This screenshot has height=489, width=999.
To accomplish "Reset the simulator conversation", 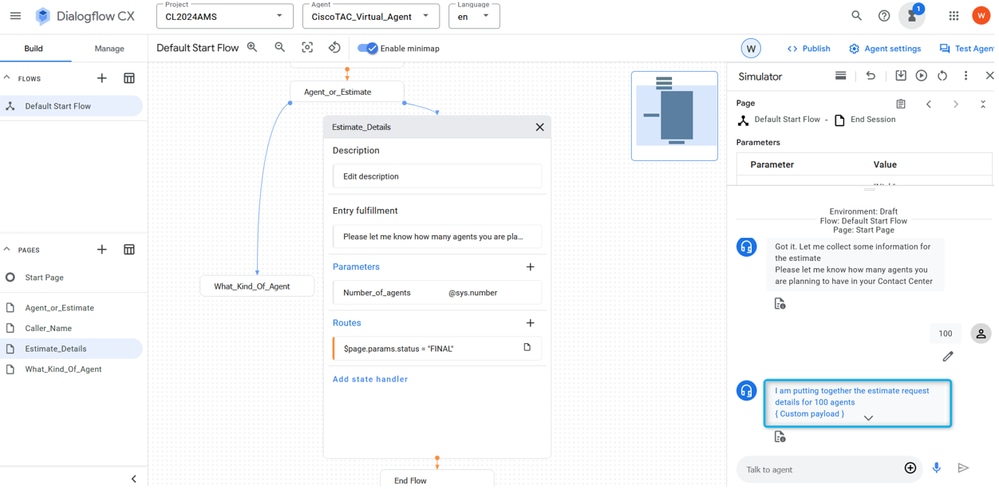I will click(942, 76).
